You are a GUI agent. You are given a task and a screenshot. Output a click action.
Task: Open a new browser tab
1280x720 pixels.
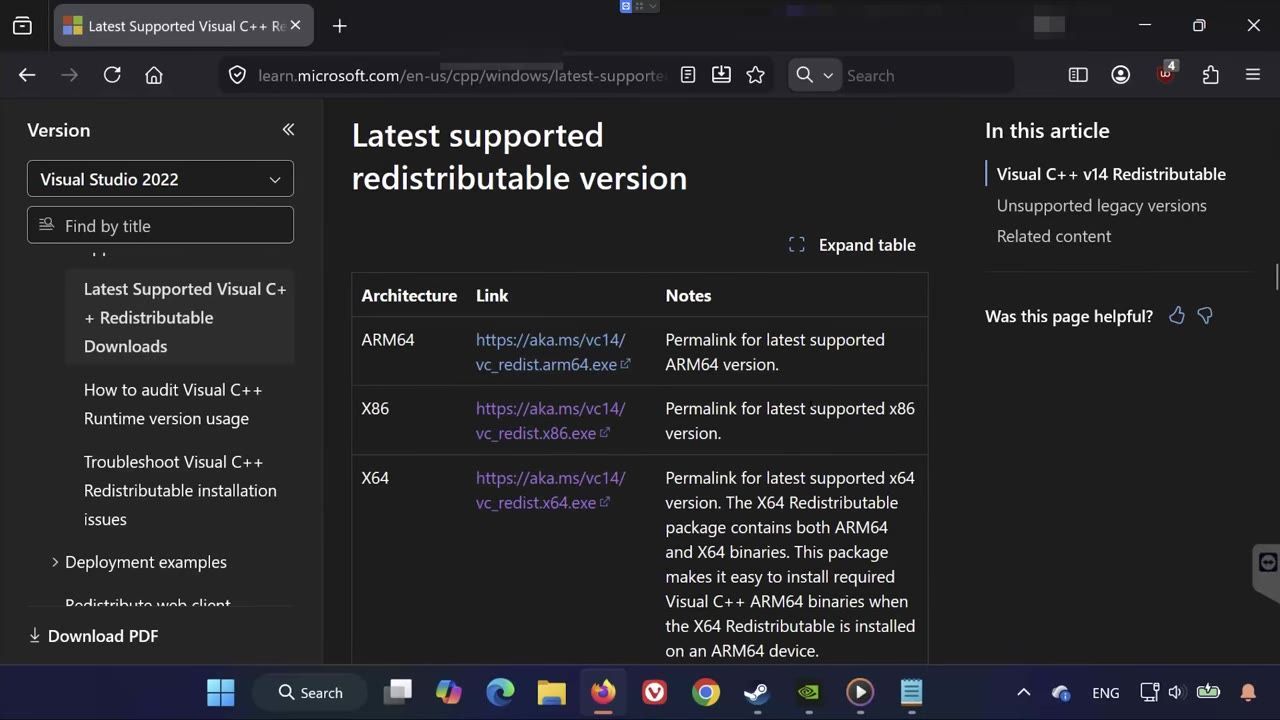tap(340, 26)
